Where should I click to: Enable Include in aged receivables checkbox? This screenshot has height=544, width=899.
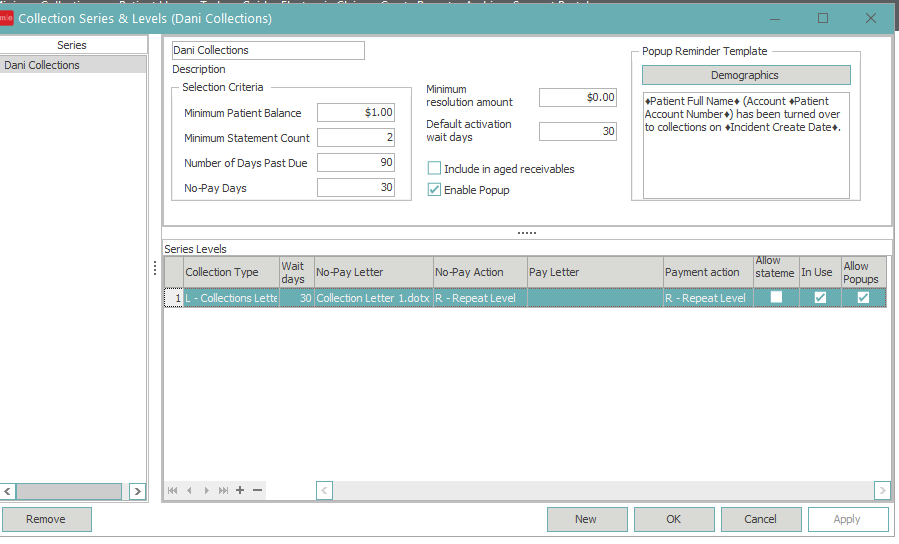click(434, 169)
